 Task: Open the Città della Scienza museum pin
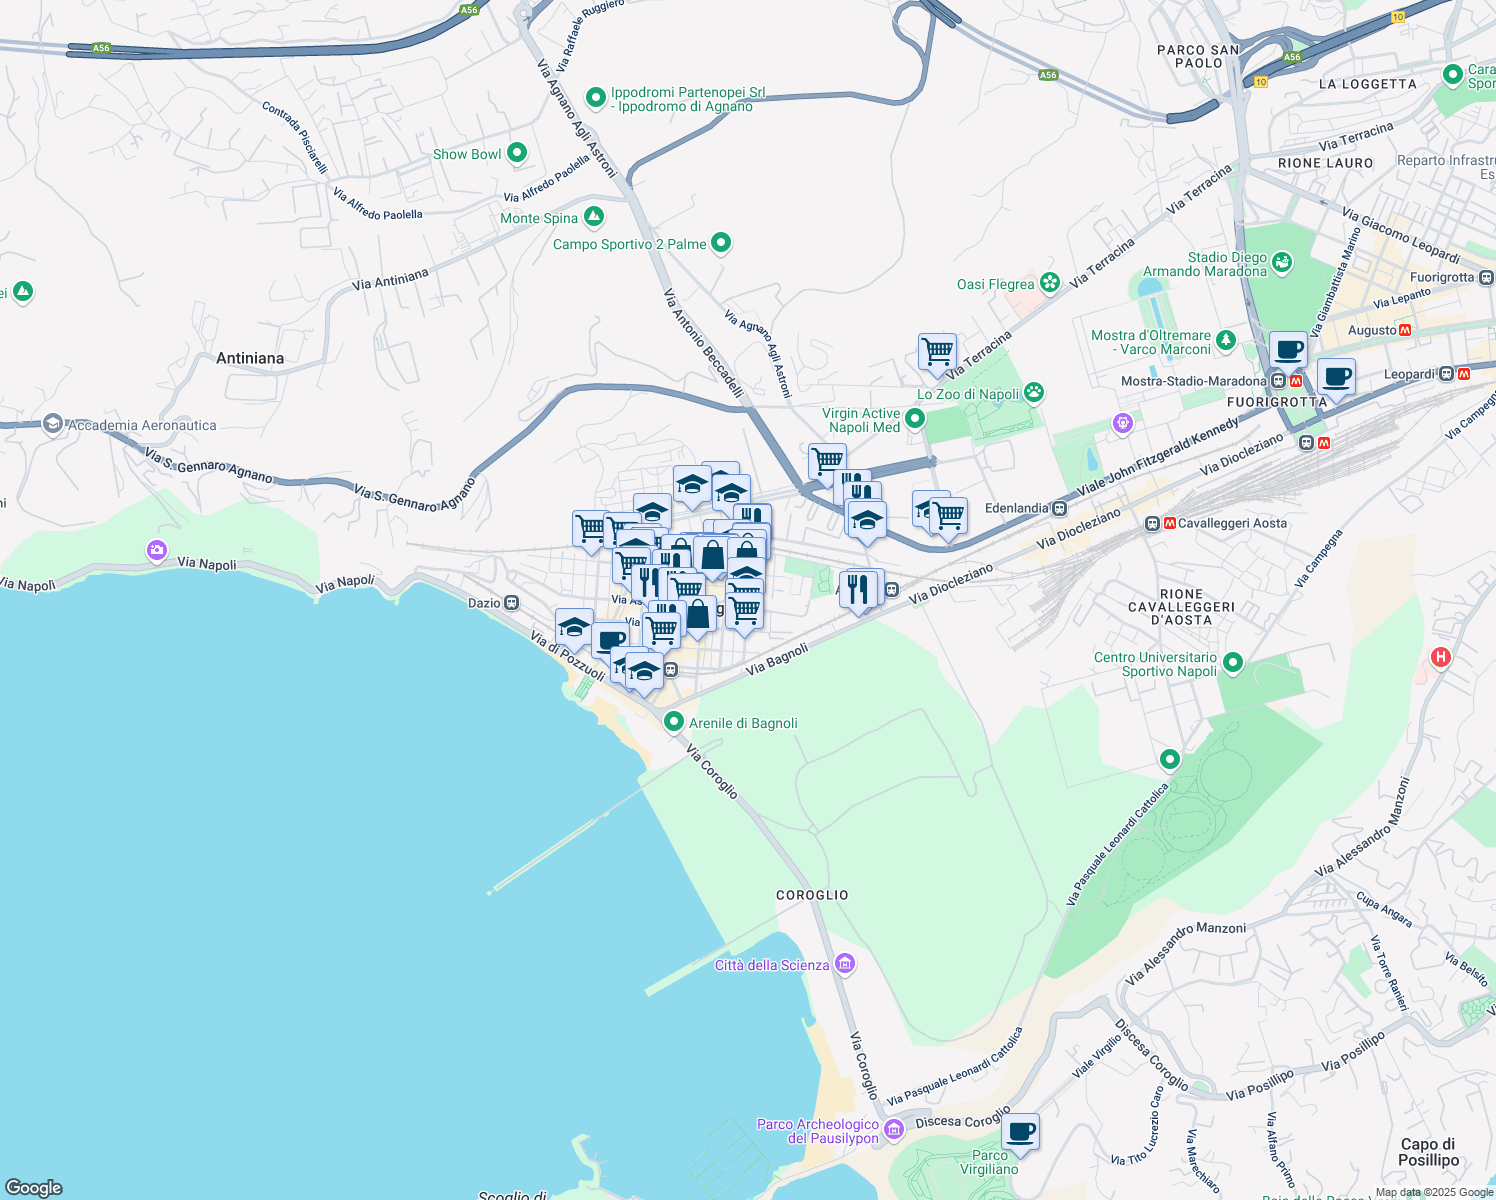pos(845,964)
